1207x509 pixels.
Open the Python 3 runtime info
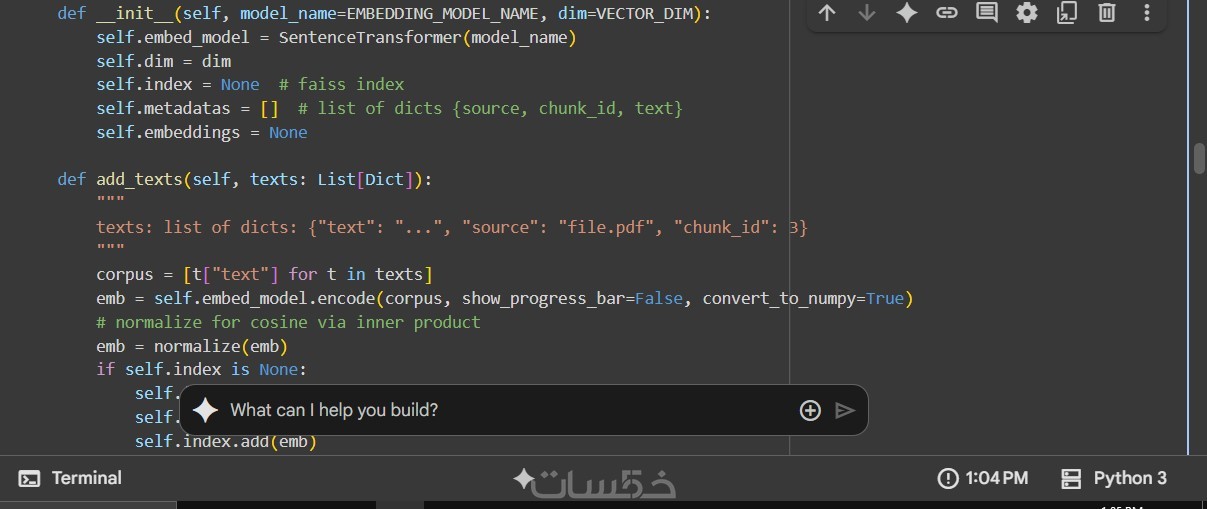click(x=1114, y=479)
